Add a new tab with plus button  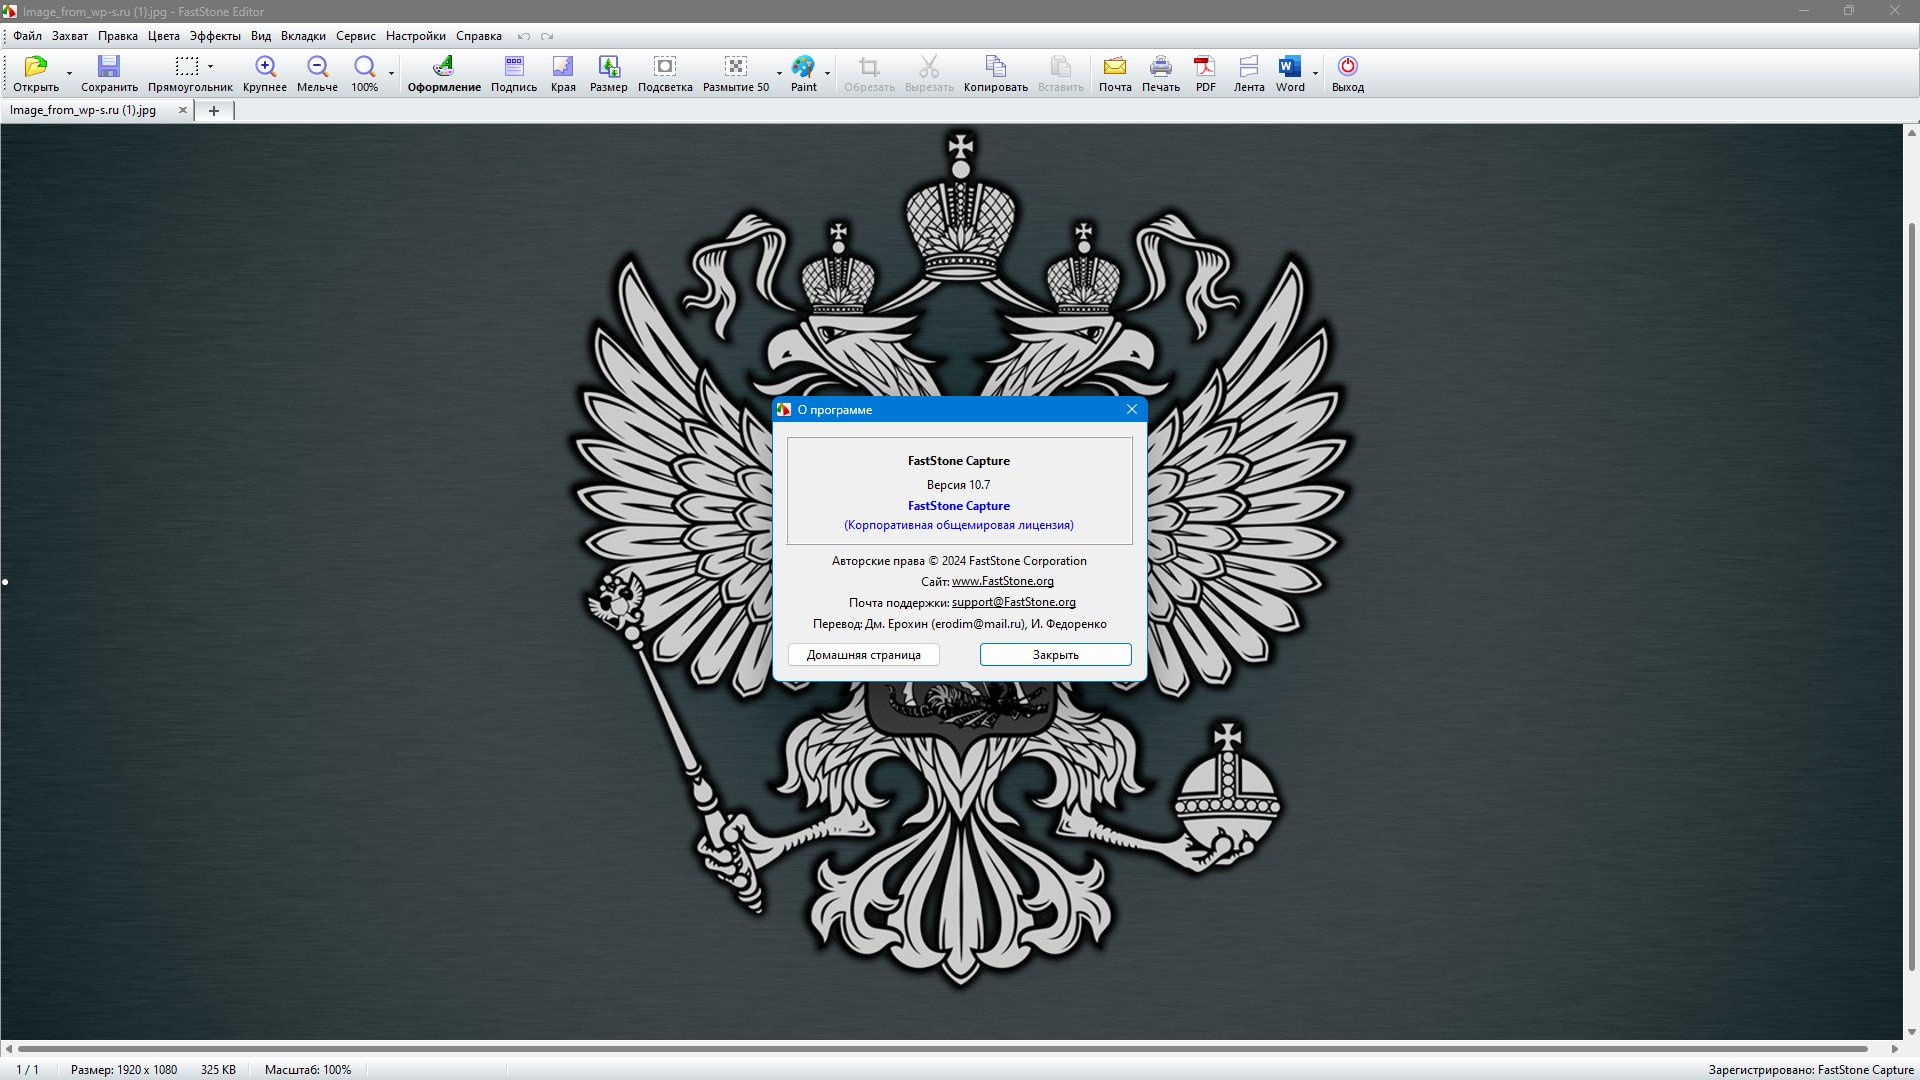(x=213, y=111)
